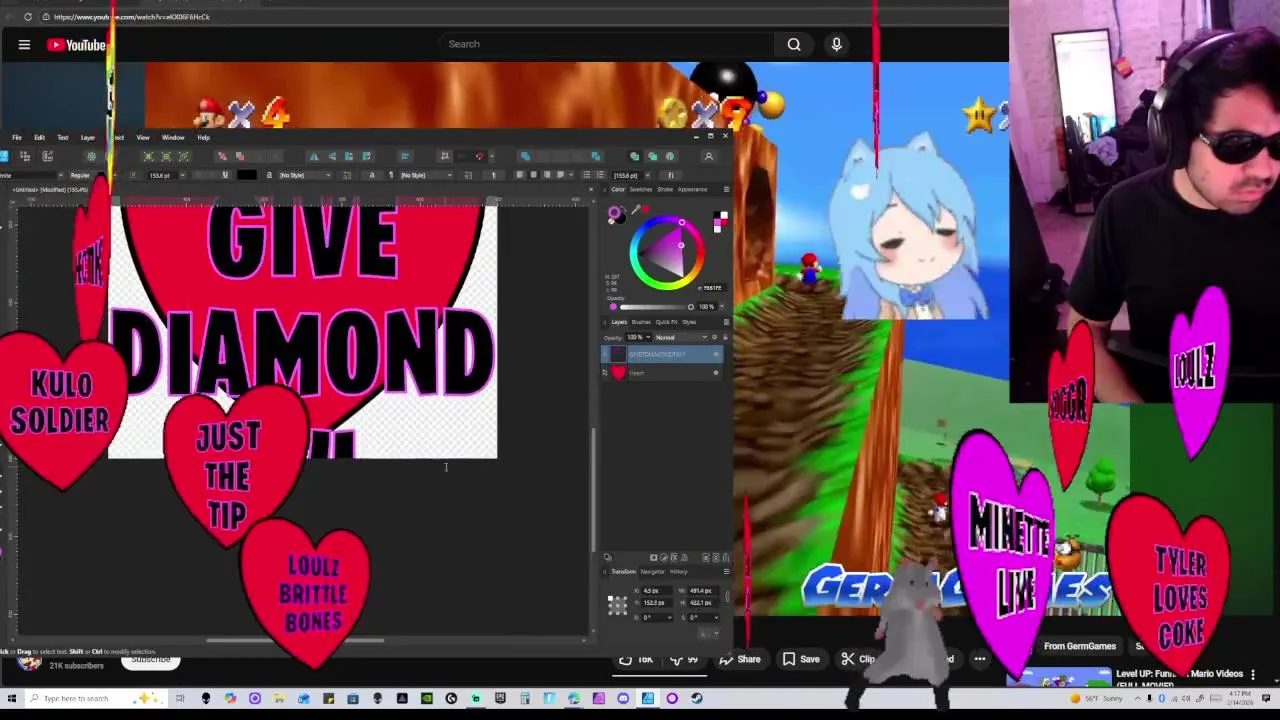Viewport: 1280px width, 720px height.
Task: Click the delete layer trash icon
Action: pos(725,557)
